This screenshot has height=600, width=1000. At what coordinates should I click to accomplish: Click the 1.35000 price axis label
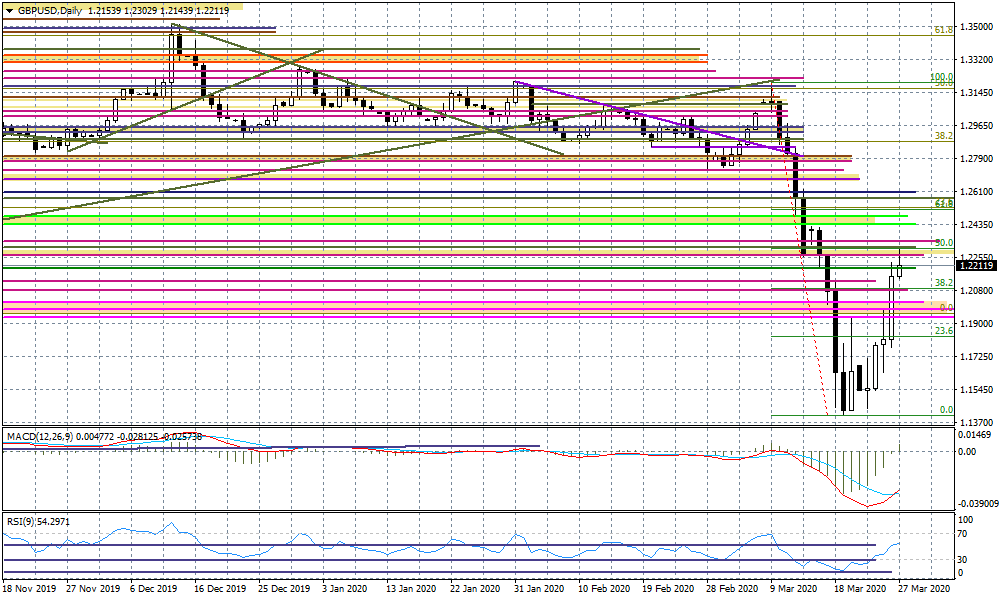[x=976, y=27]
